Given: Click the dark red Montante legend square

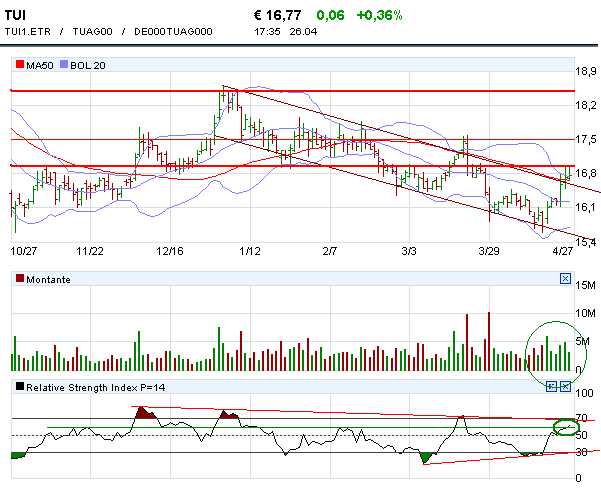Looking at the screenshot, I should (x=19, y=280).
